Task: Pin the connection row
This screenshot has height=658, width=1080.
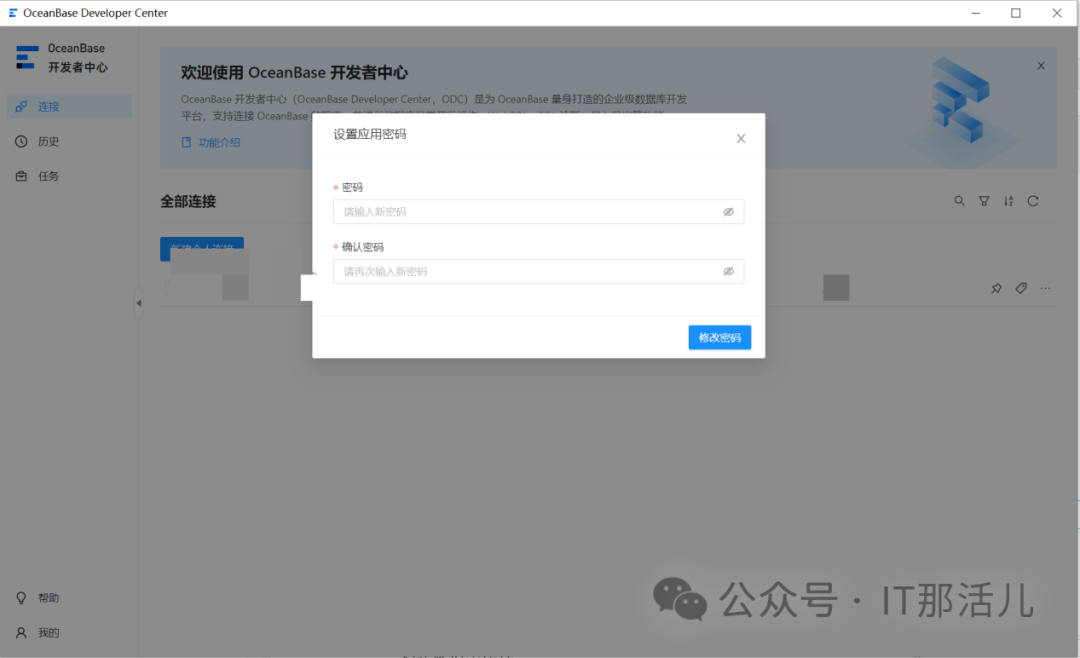Action: click(997, 289)
